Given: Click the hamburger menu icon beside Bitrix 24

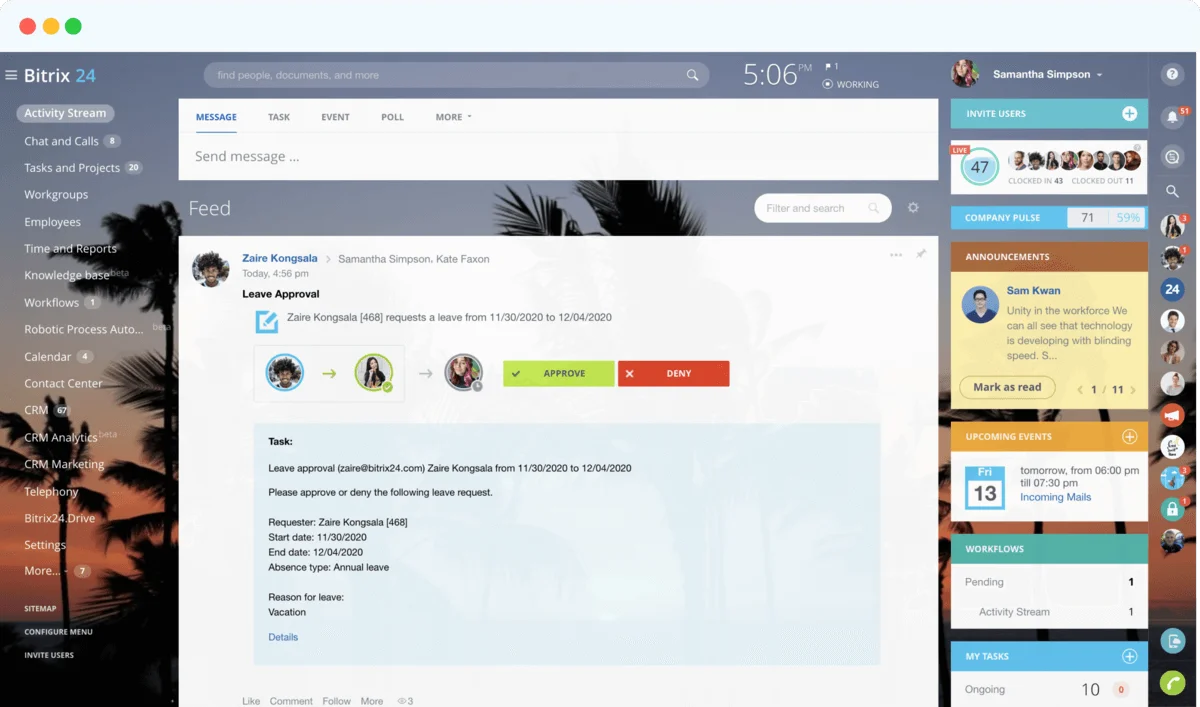Looking at the screenshot, I should [11, 75].
